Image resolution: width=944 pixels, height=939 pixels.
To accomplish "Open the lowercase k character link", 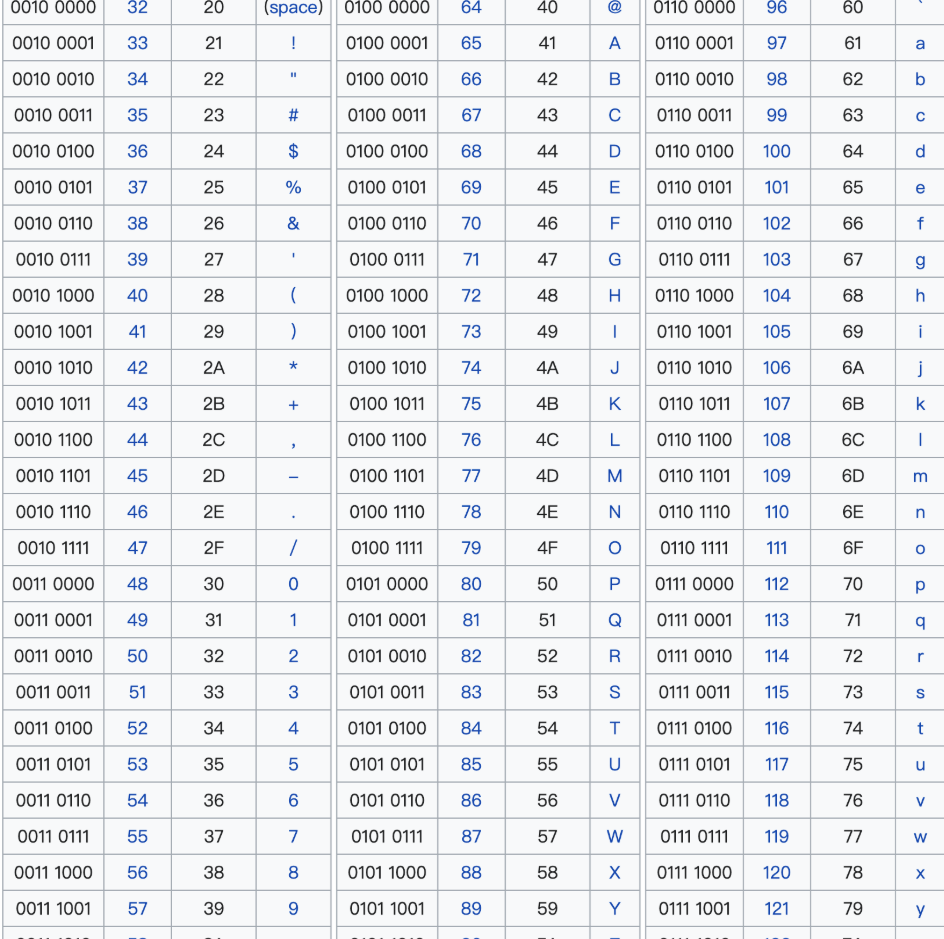I will (x=920, y=404).
